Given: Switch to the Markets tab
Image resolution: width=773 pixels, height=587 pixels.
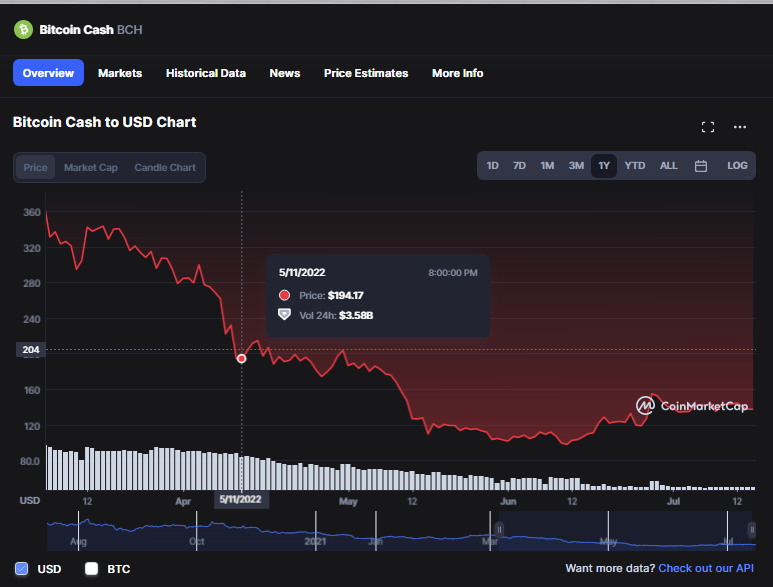Looking at the screenshot, I should click(120, 73).
